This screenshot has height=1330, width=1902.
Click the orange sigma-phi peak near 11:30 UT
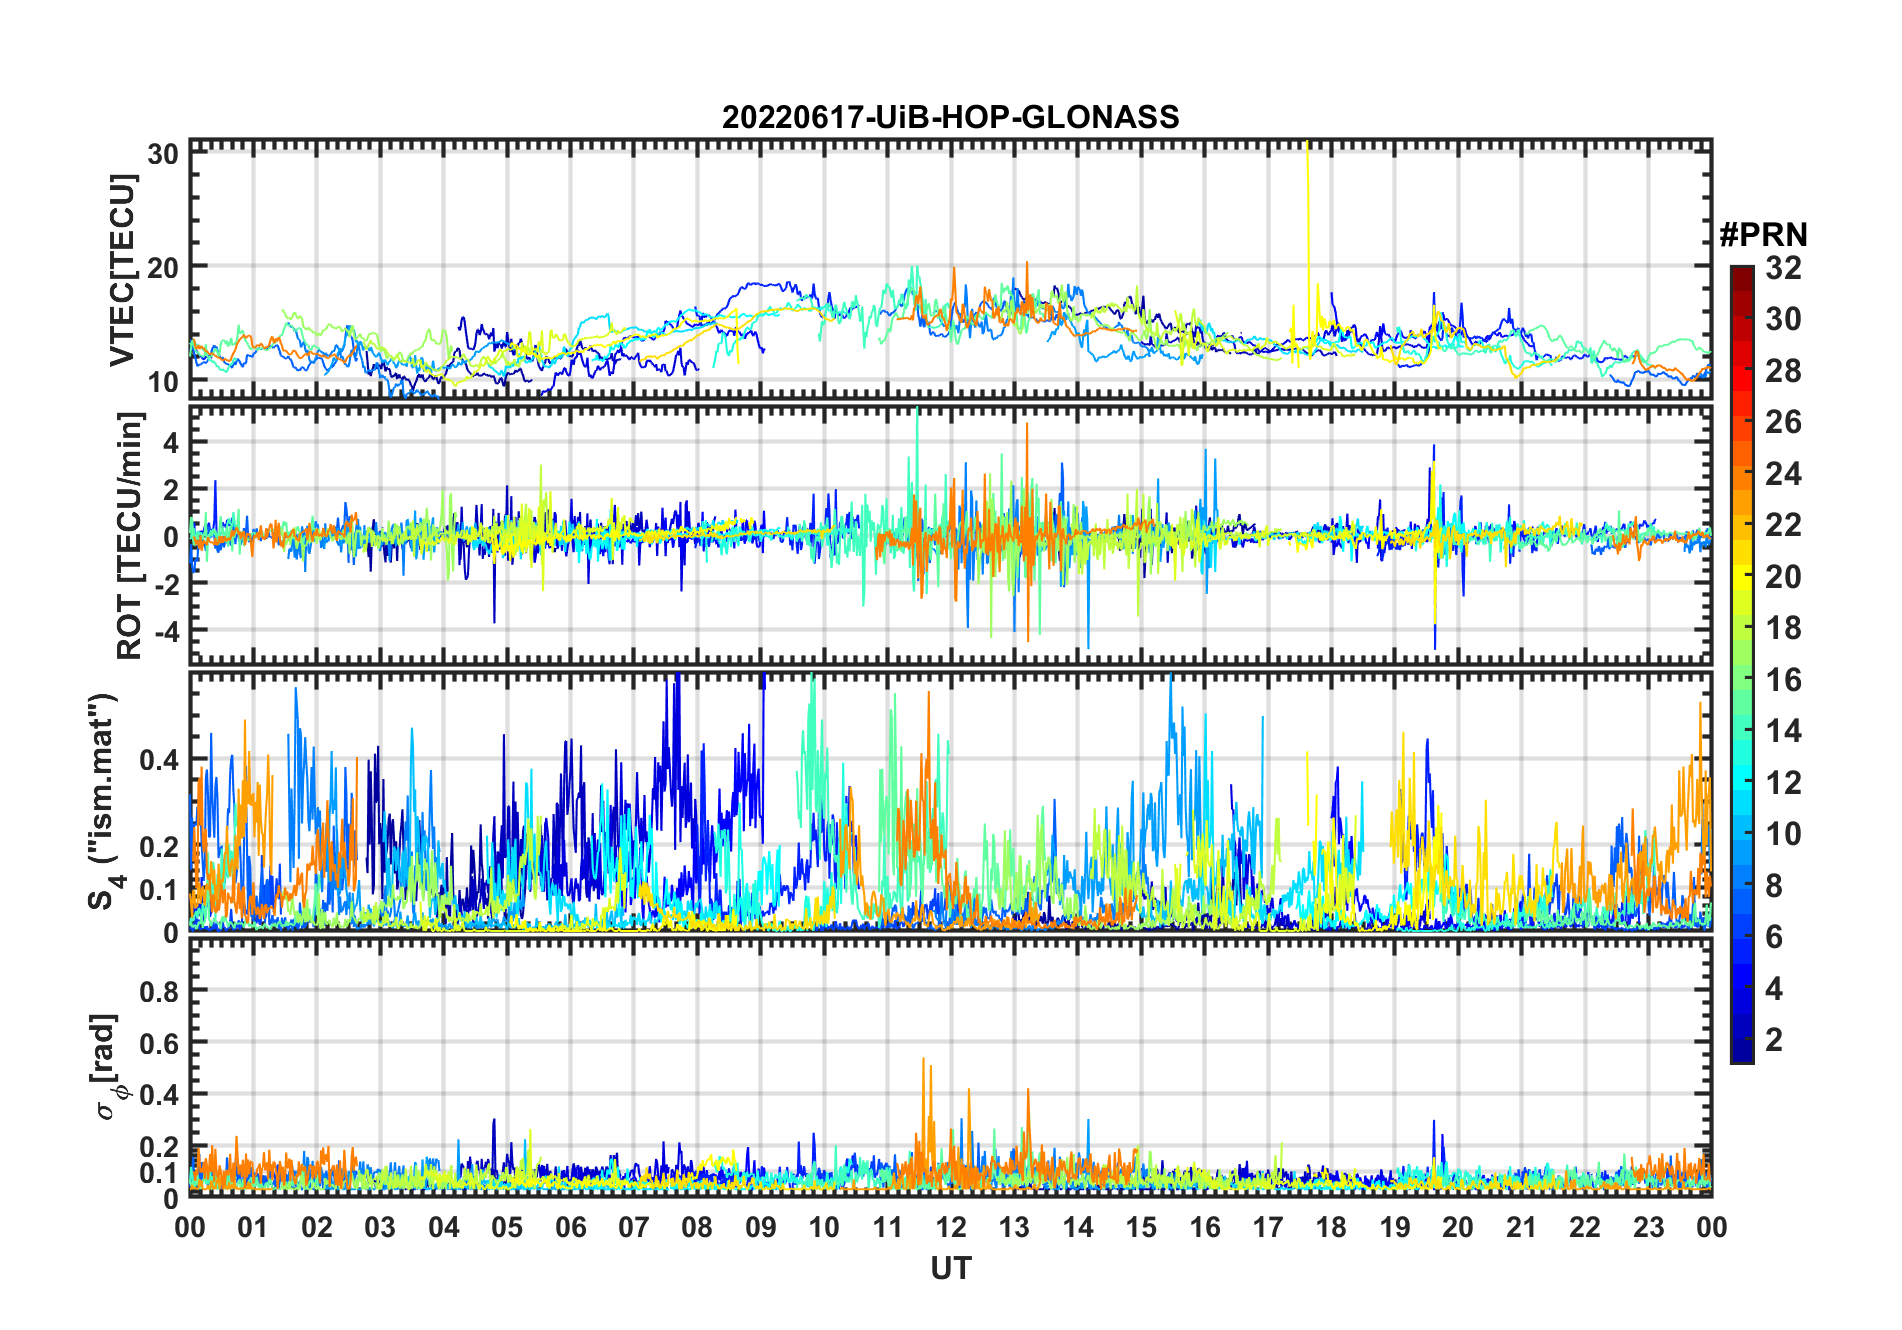pyautogui.click(x=923, y=1062)
